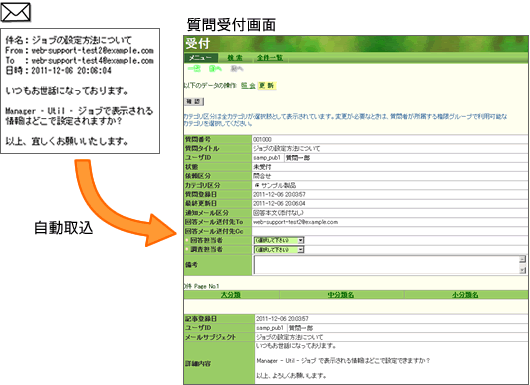This screenshot has height=385, width=530.
Task: Click the 備考 scrollbar down arrow
Action: 523,270
